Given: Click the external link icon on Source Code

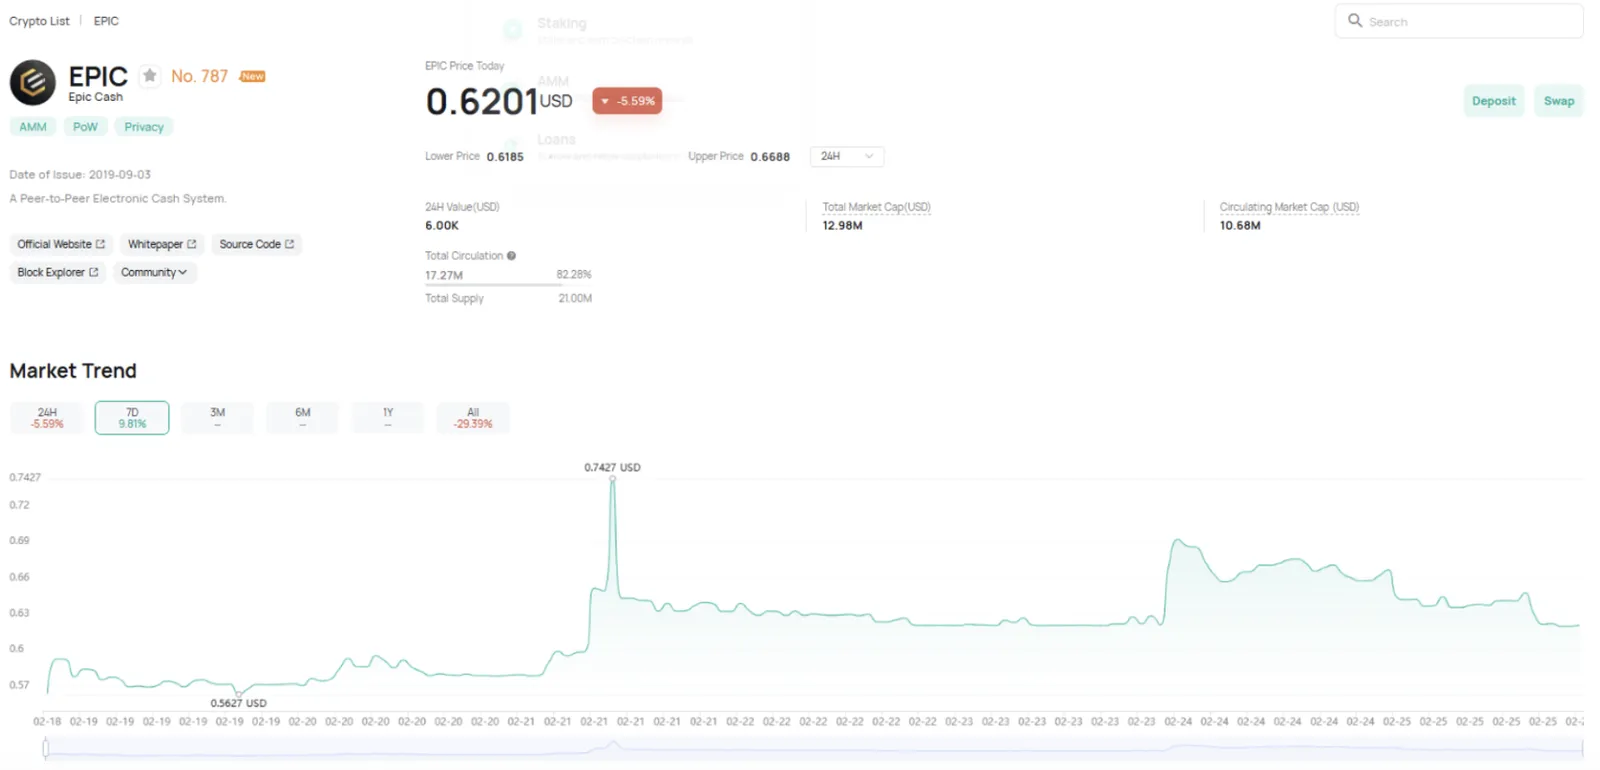Looking at the screenshot, I should (290, 244).
